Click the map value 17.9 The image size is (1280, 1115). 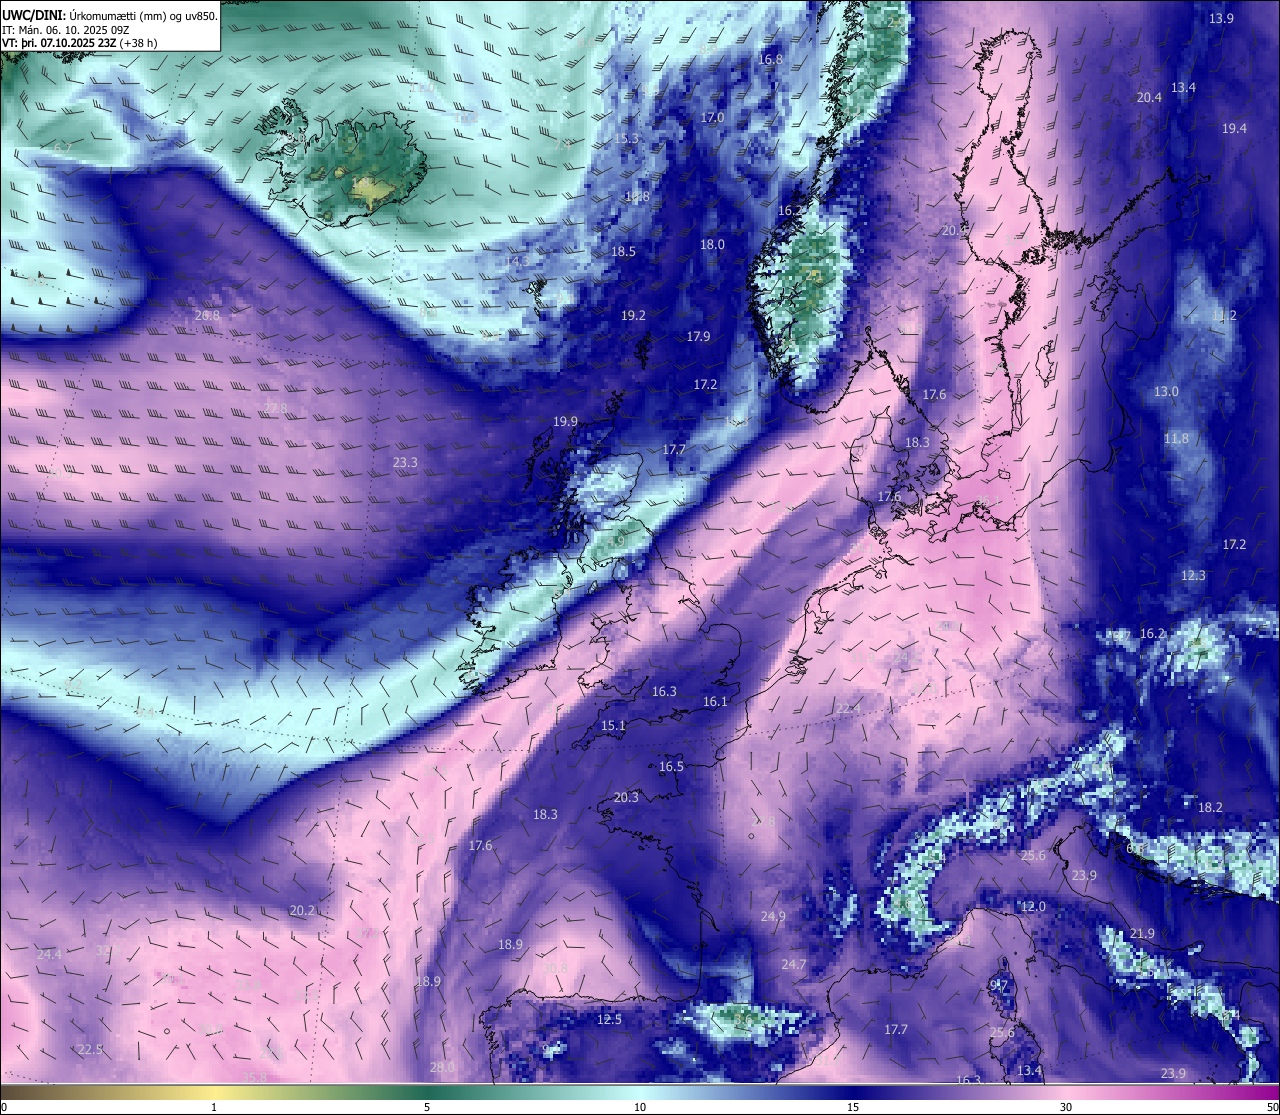(x=698, y=337)
